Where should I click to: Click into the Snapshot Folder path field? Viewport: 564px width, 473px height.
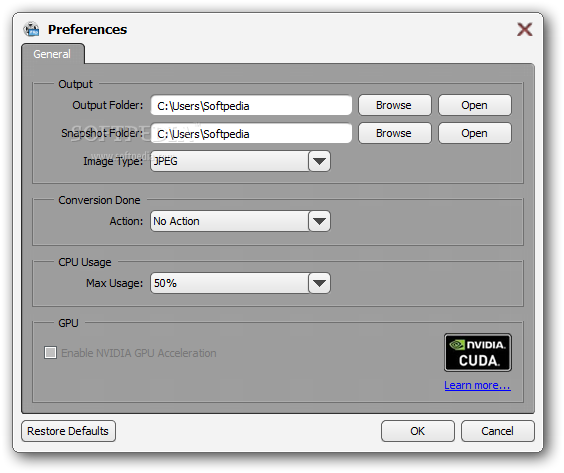(x=251, y=133)
